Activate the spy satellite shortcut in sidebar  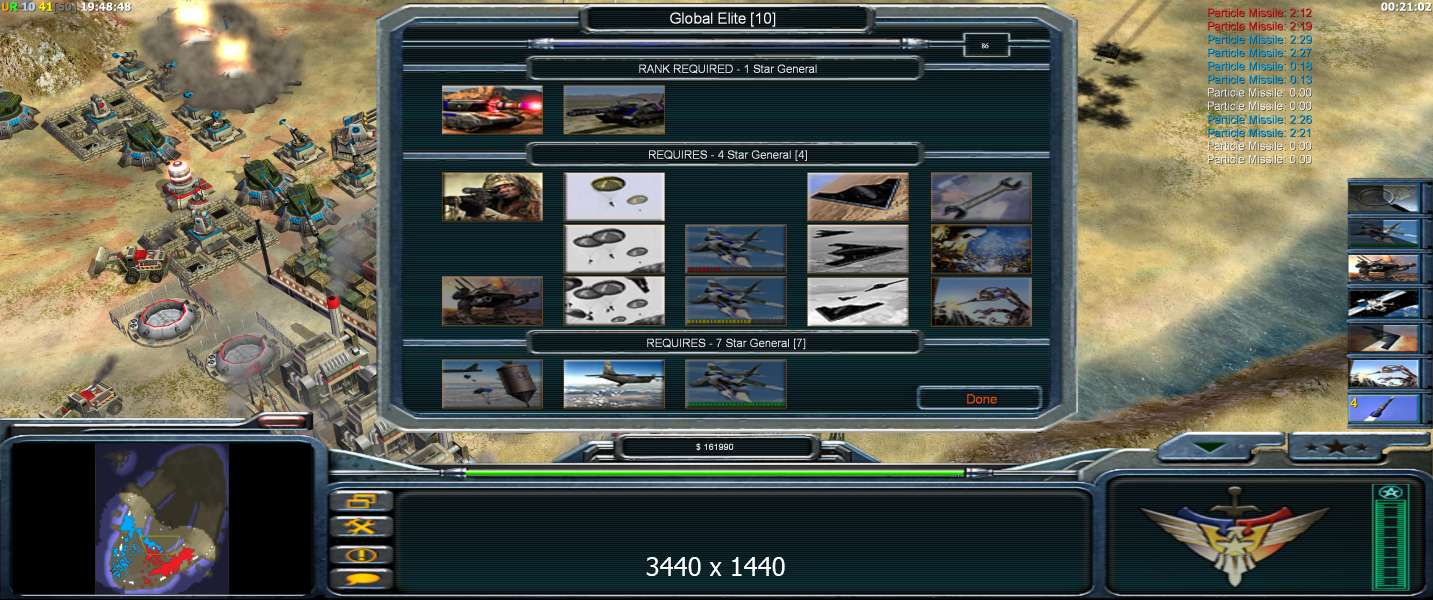pyautogui.click(x=1384, y=303)
